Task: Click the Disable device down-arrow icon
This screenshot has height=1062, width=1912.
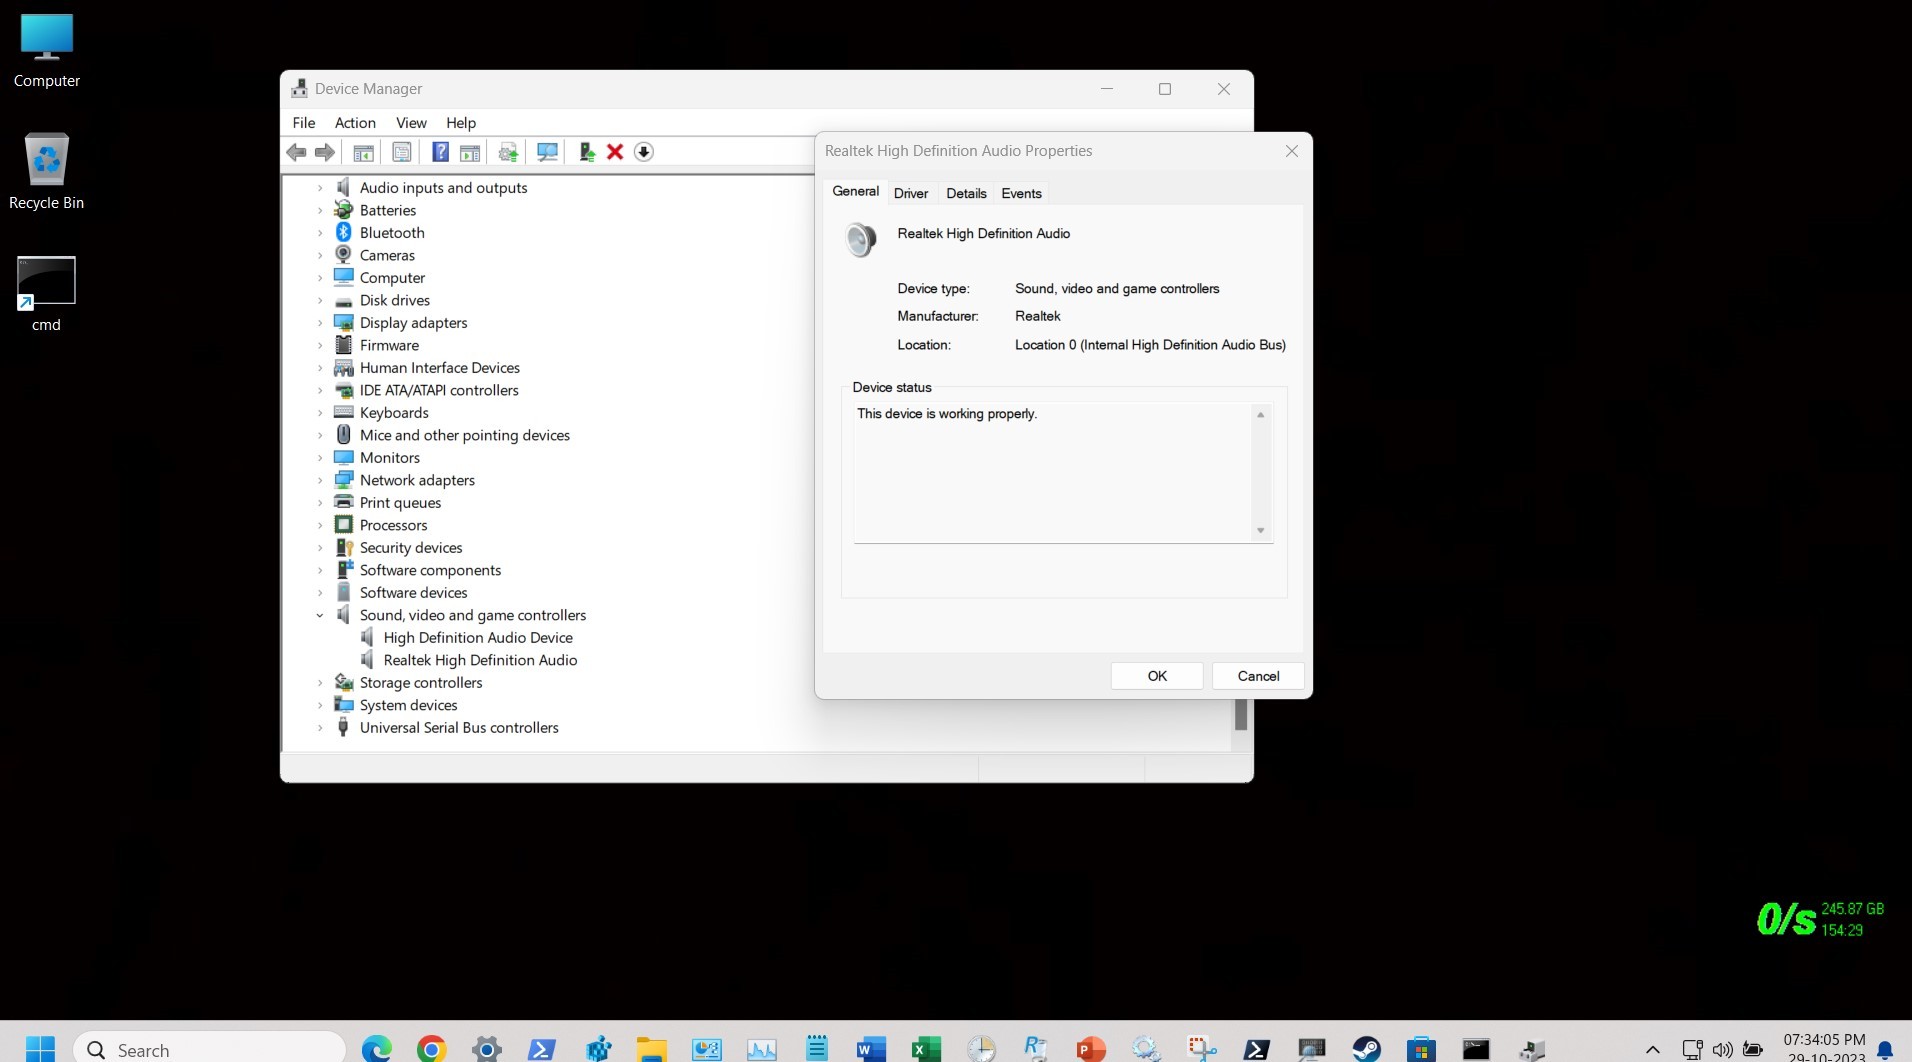Action: [644, 152]
